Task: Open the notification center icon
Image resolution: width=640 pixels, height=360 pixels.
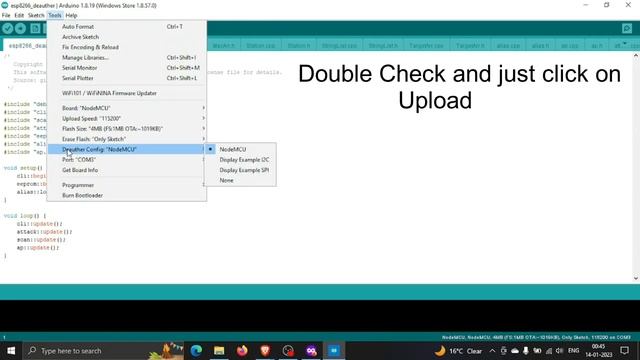Action: (624, 351)
